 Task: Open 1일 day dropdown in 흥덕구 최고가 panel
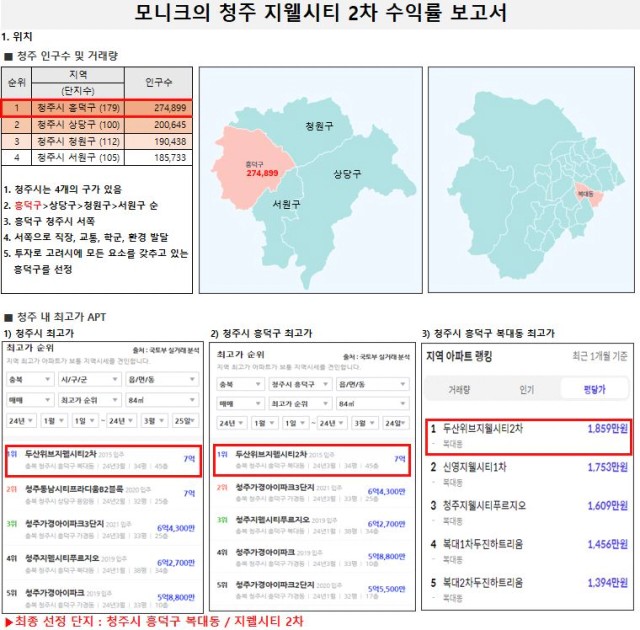296,423
